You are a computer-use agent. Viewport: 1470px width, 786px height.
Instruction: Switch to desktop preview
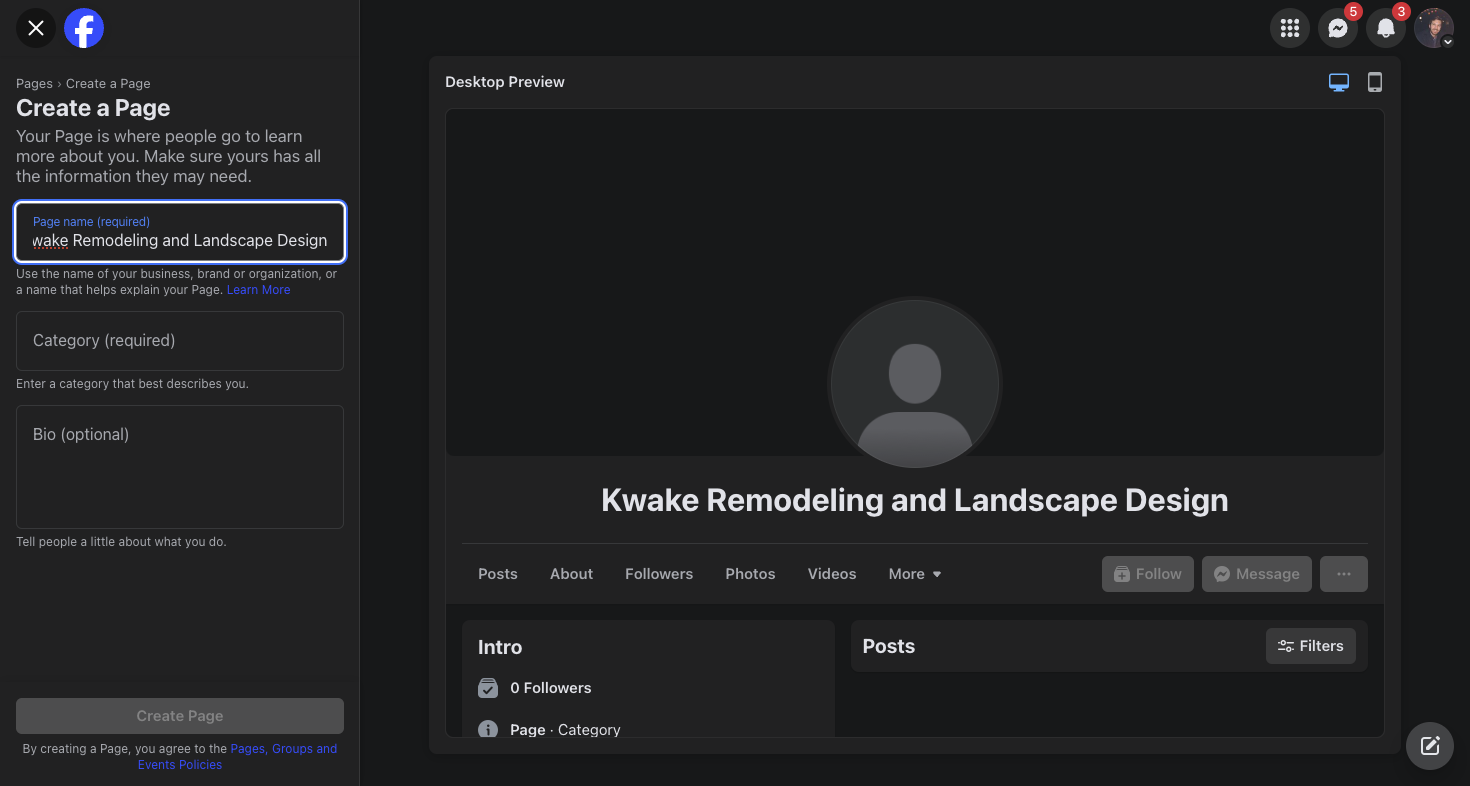1339,82
